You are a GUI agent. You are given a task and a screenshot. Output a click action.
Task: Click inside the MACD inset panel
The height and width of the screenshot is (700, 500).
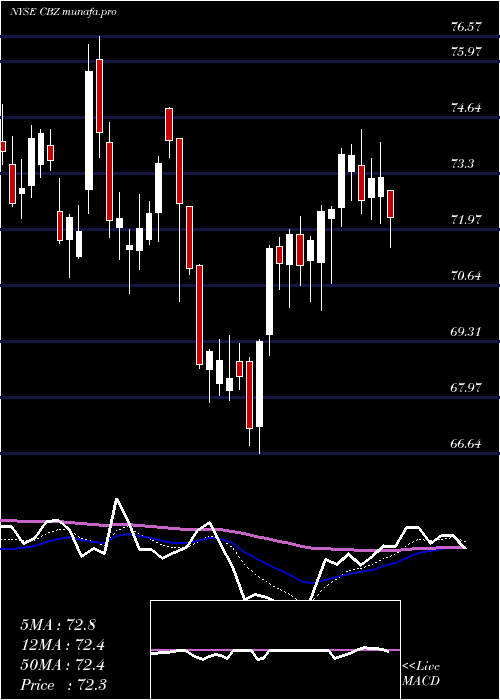coord(275,650)
